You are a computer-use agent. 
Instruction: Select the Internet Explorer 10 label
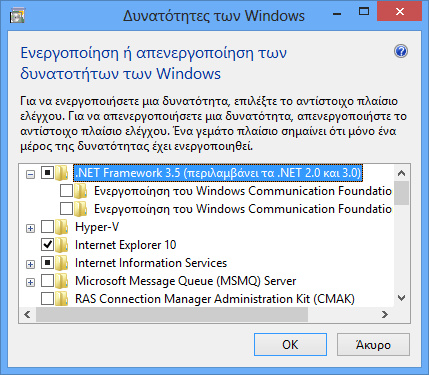pyautogui.click(x=126, y=245)
